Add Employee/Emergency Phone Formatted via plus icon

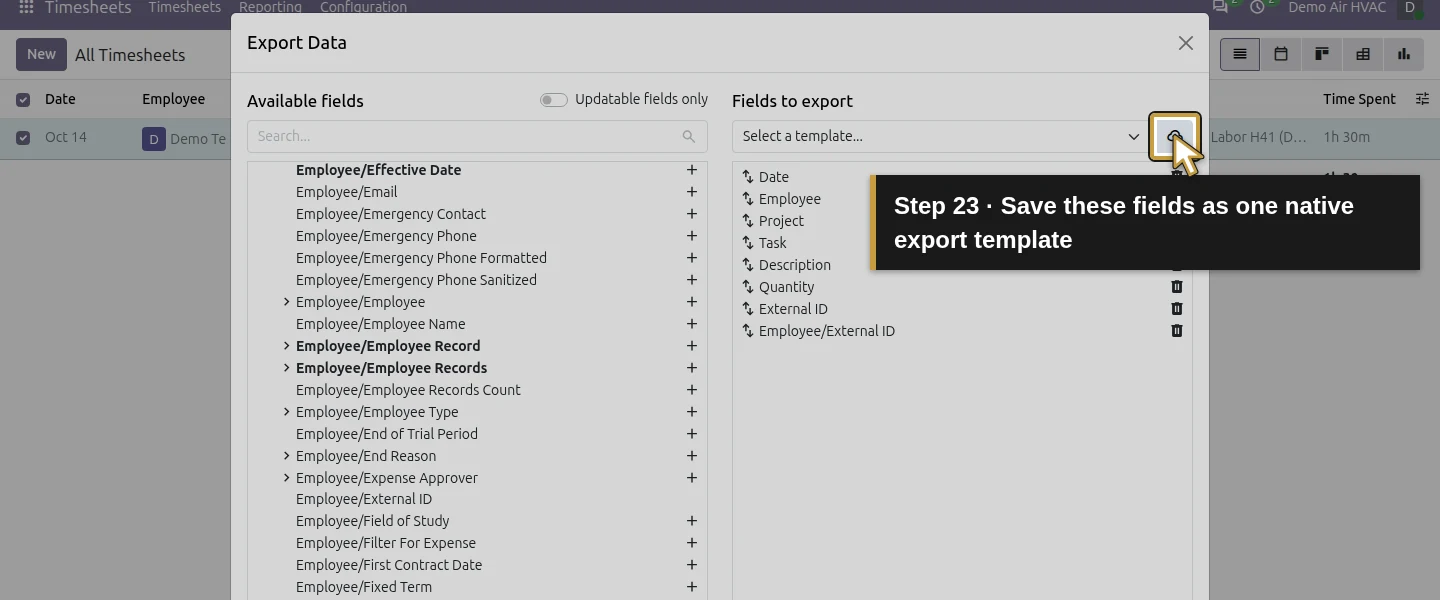point(691,258)
